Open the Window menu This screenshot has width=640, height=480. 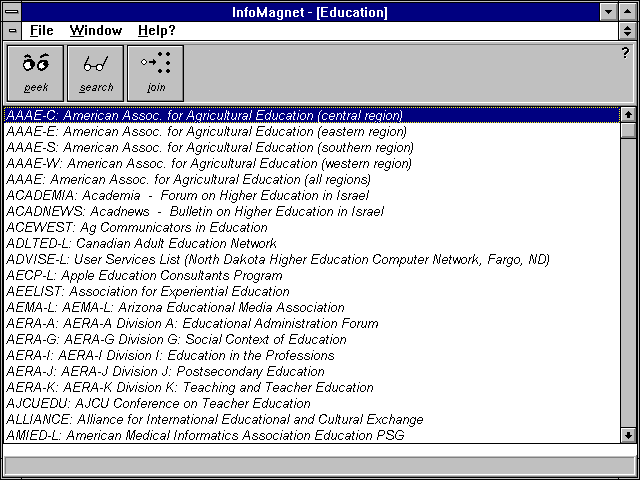tap(96, 31)
